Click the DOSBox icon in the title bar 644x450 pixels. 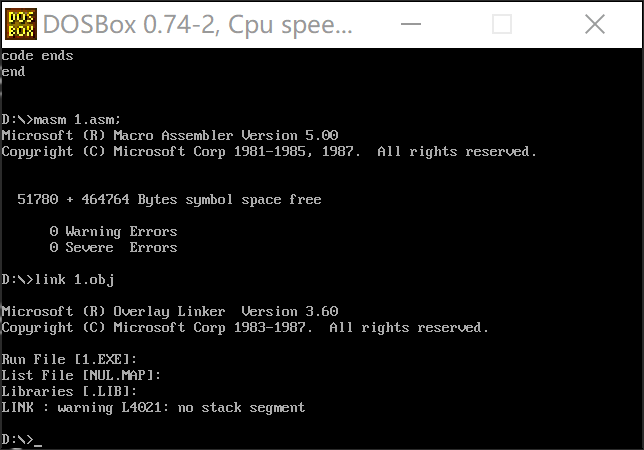[x=20, y=24]
